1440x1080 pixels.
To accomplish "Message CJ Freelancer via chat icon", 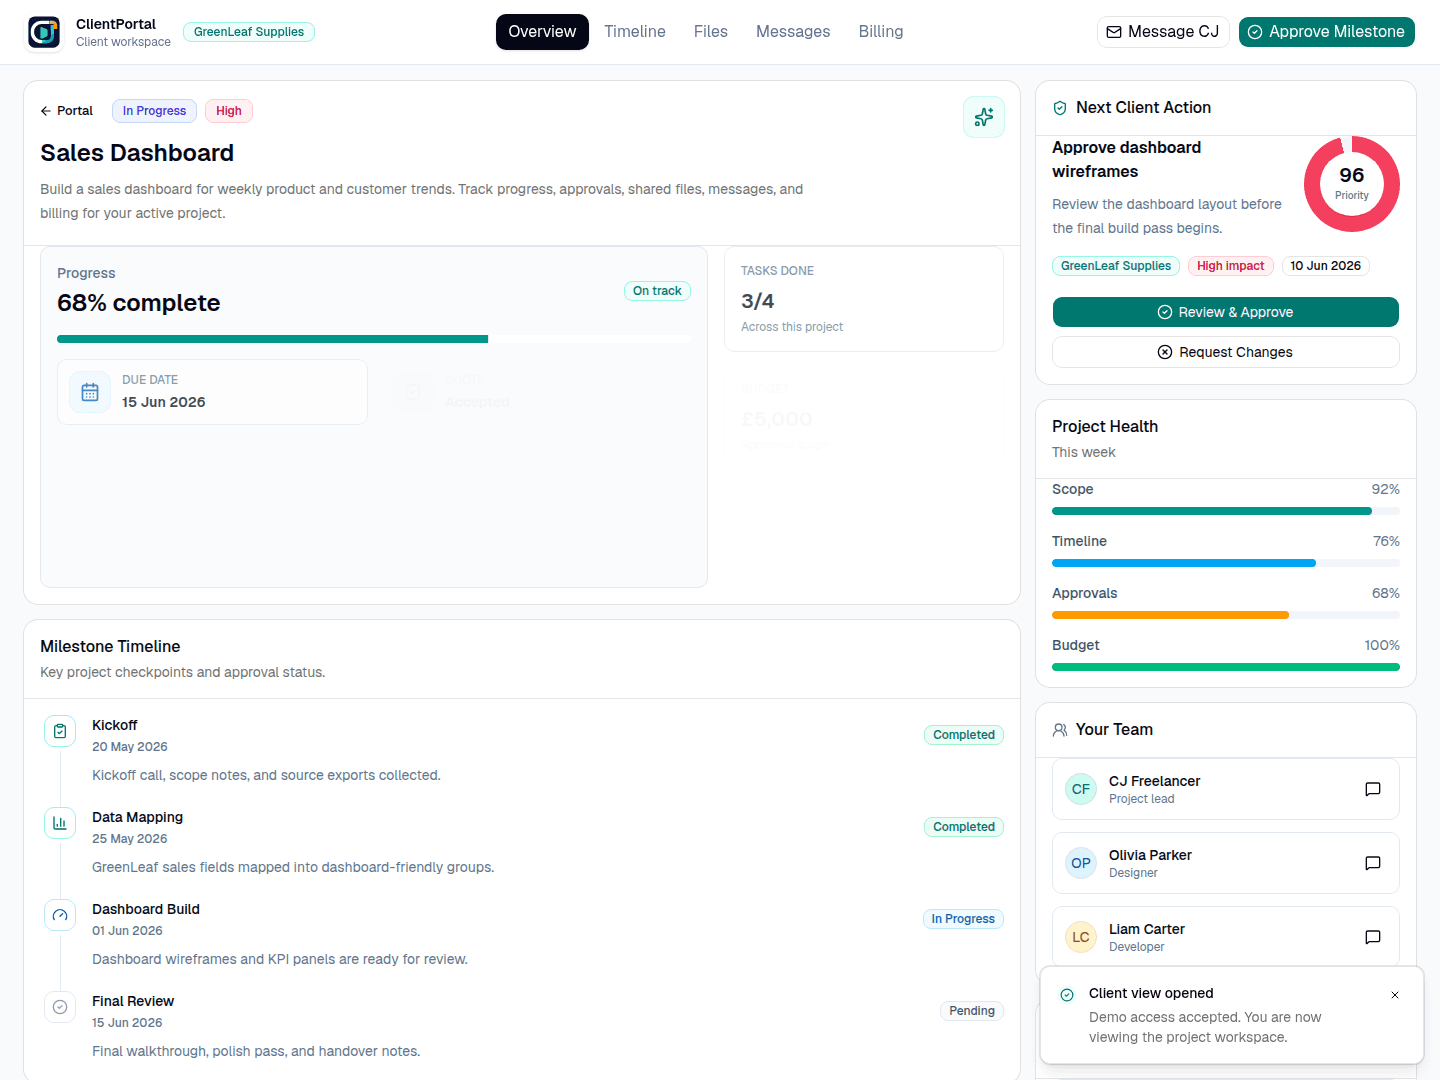I will [x=1373, y=789].
